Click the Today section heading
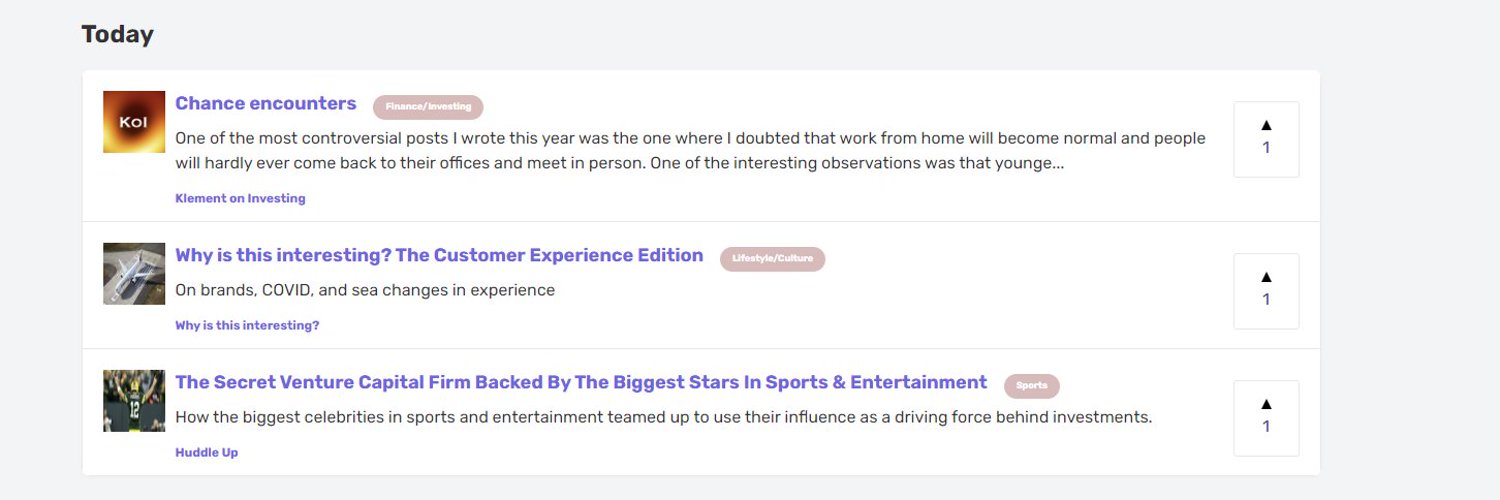This screenshot has width=1500, height=500. [x=118, y=35]
